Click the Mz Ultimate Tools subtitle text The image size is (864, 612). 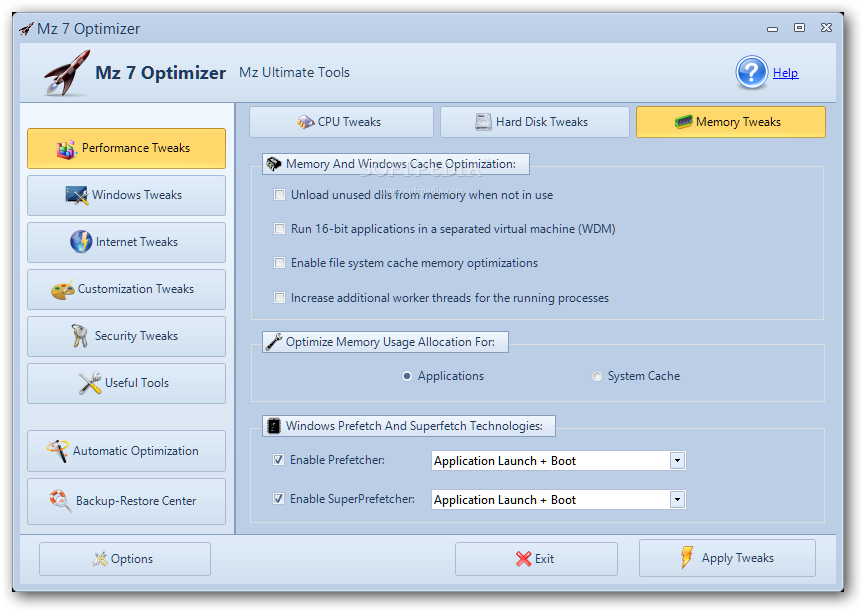pos(294,72)
